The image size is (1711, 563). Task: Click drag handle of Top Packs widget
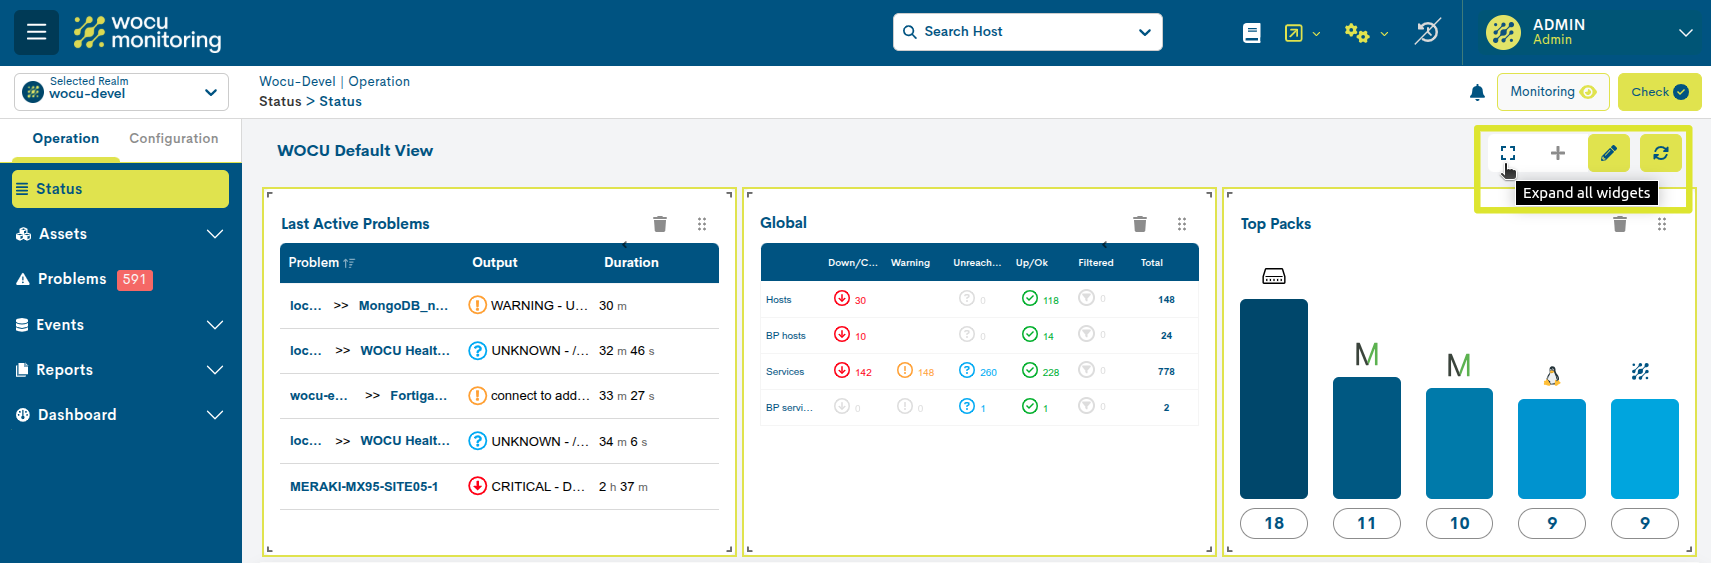(1662, 224)
